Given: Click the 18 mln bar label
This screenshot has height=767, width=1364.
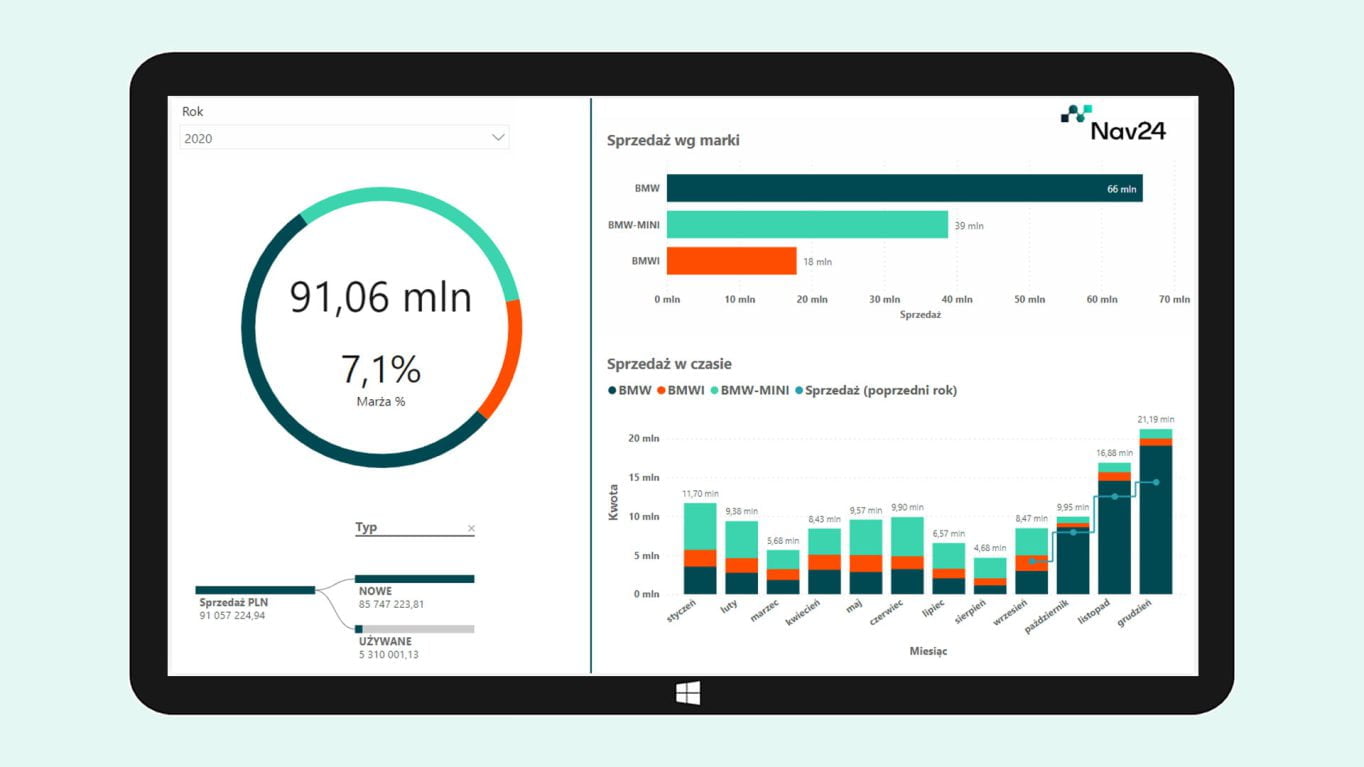Looking at the screenshot, I should pos(817,262).
